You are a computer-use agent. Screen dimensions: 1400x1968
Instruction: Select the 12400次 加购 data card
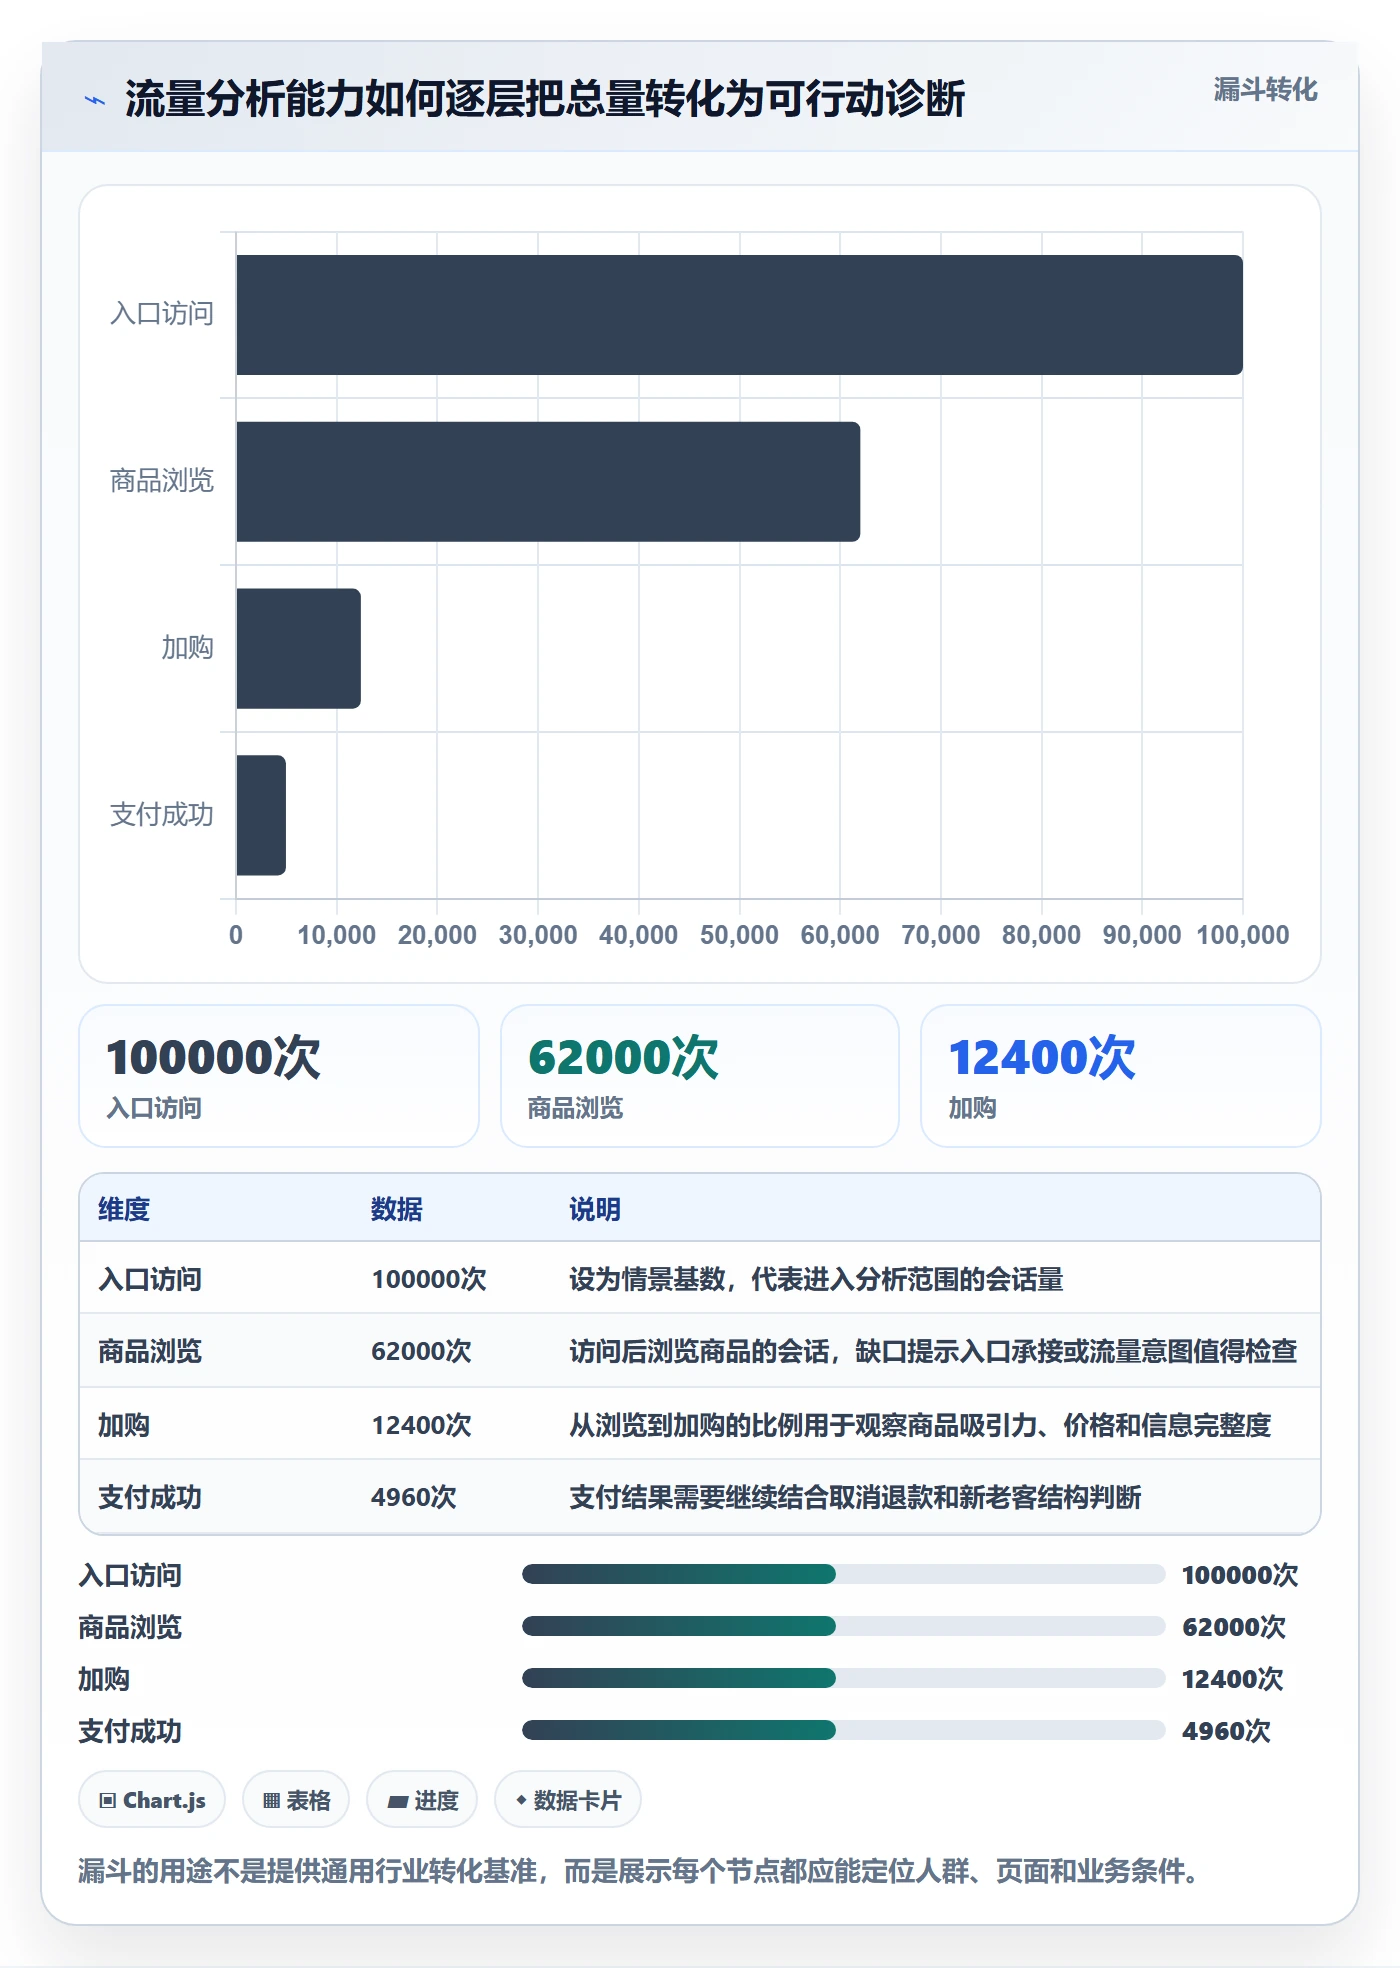(x=1121, y=1076)
